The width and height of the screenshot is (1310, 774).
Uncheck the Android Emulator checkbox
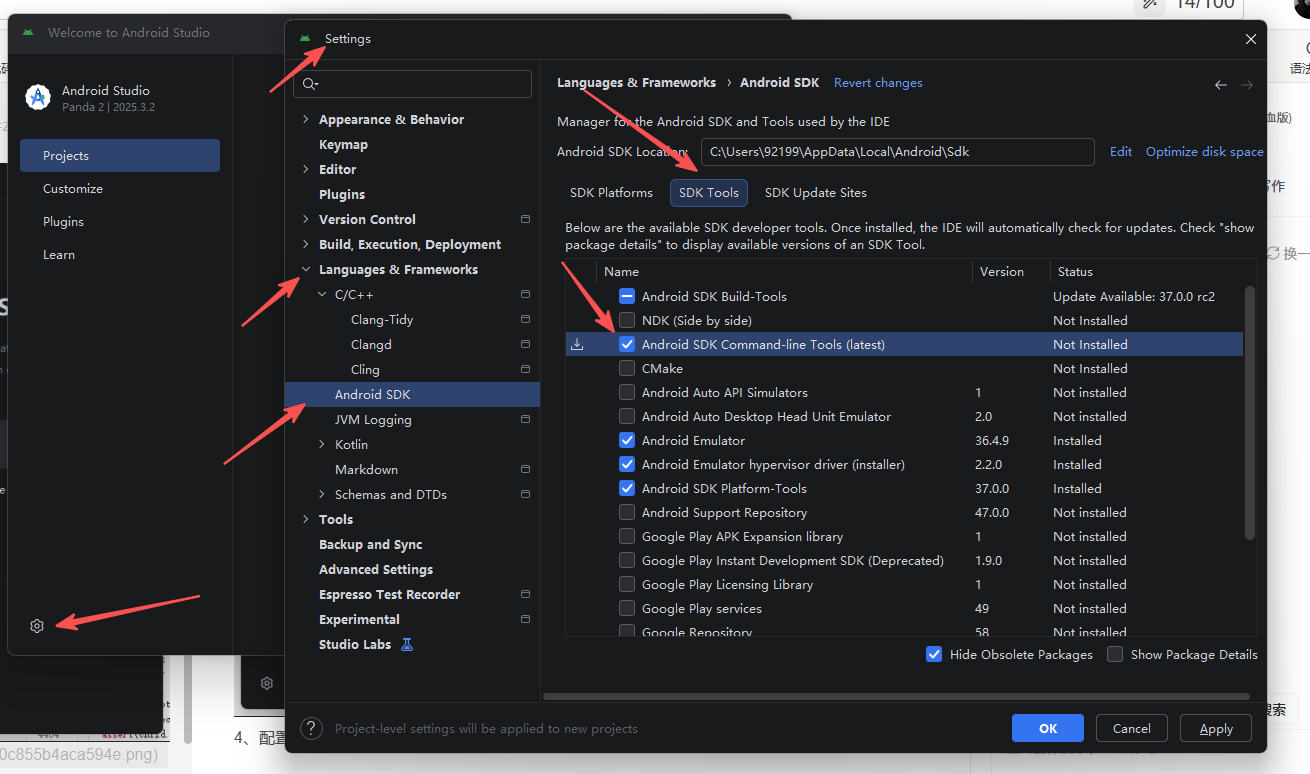click(x=627, y=441)
